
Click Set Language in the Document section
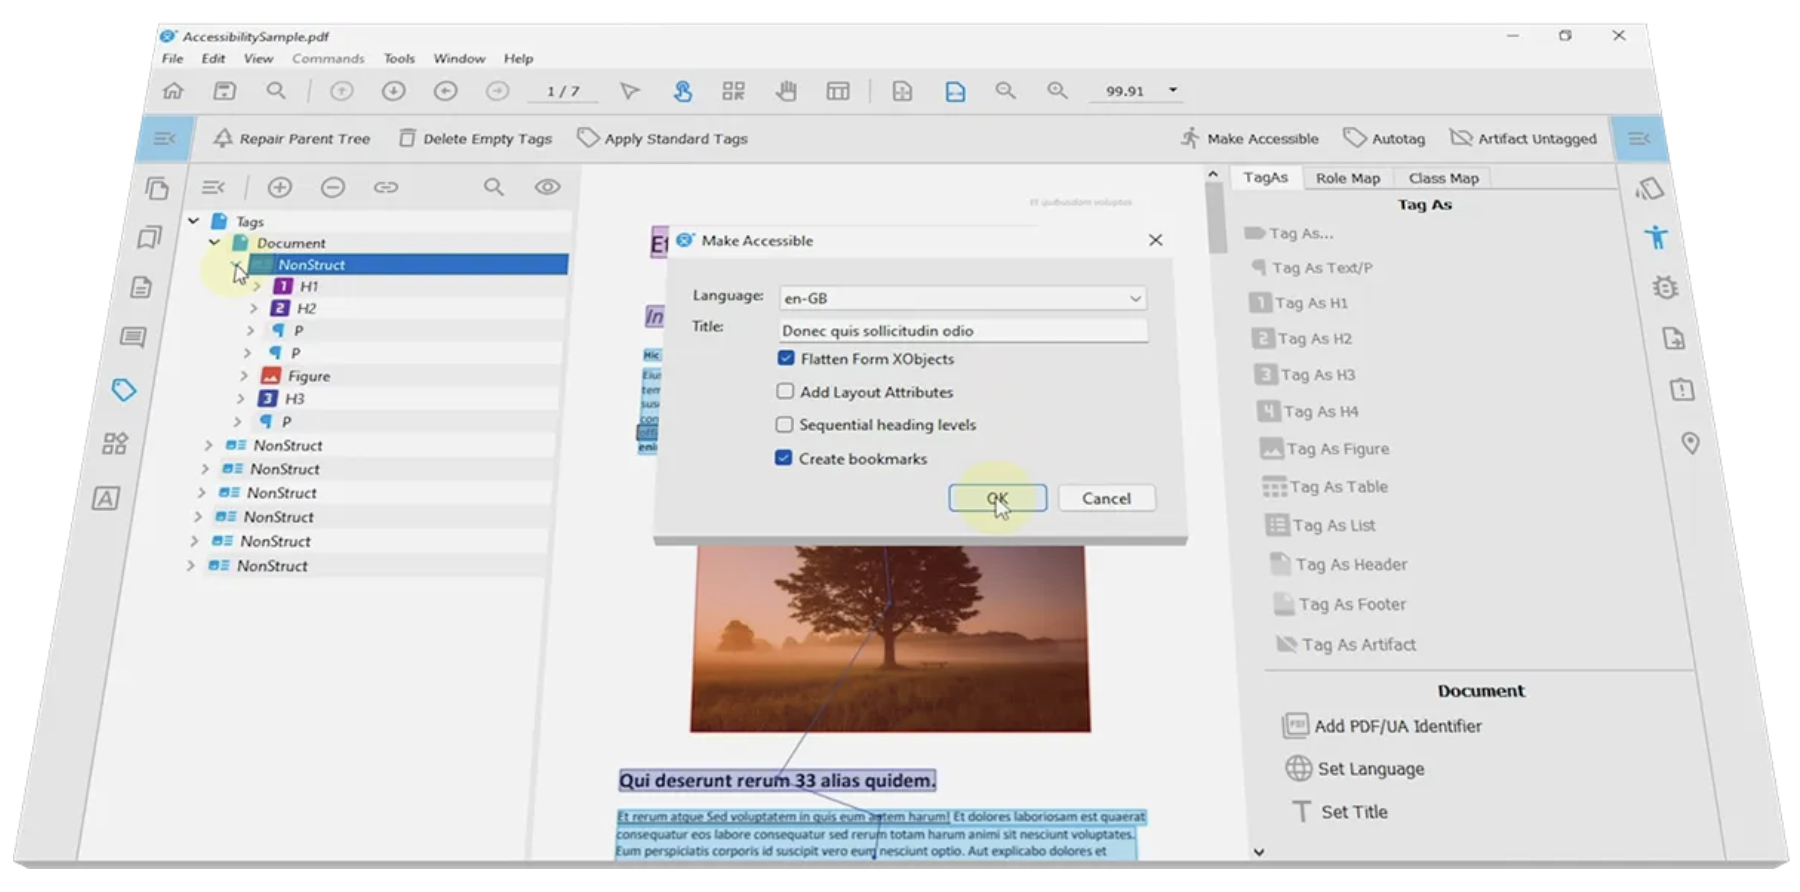tap(1355, 769)
